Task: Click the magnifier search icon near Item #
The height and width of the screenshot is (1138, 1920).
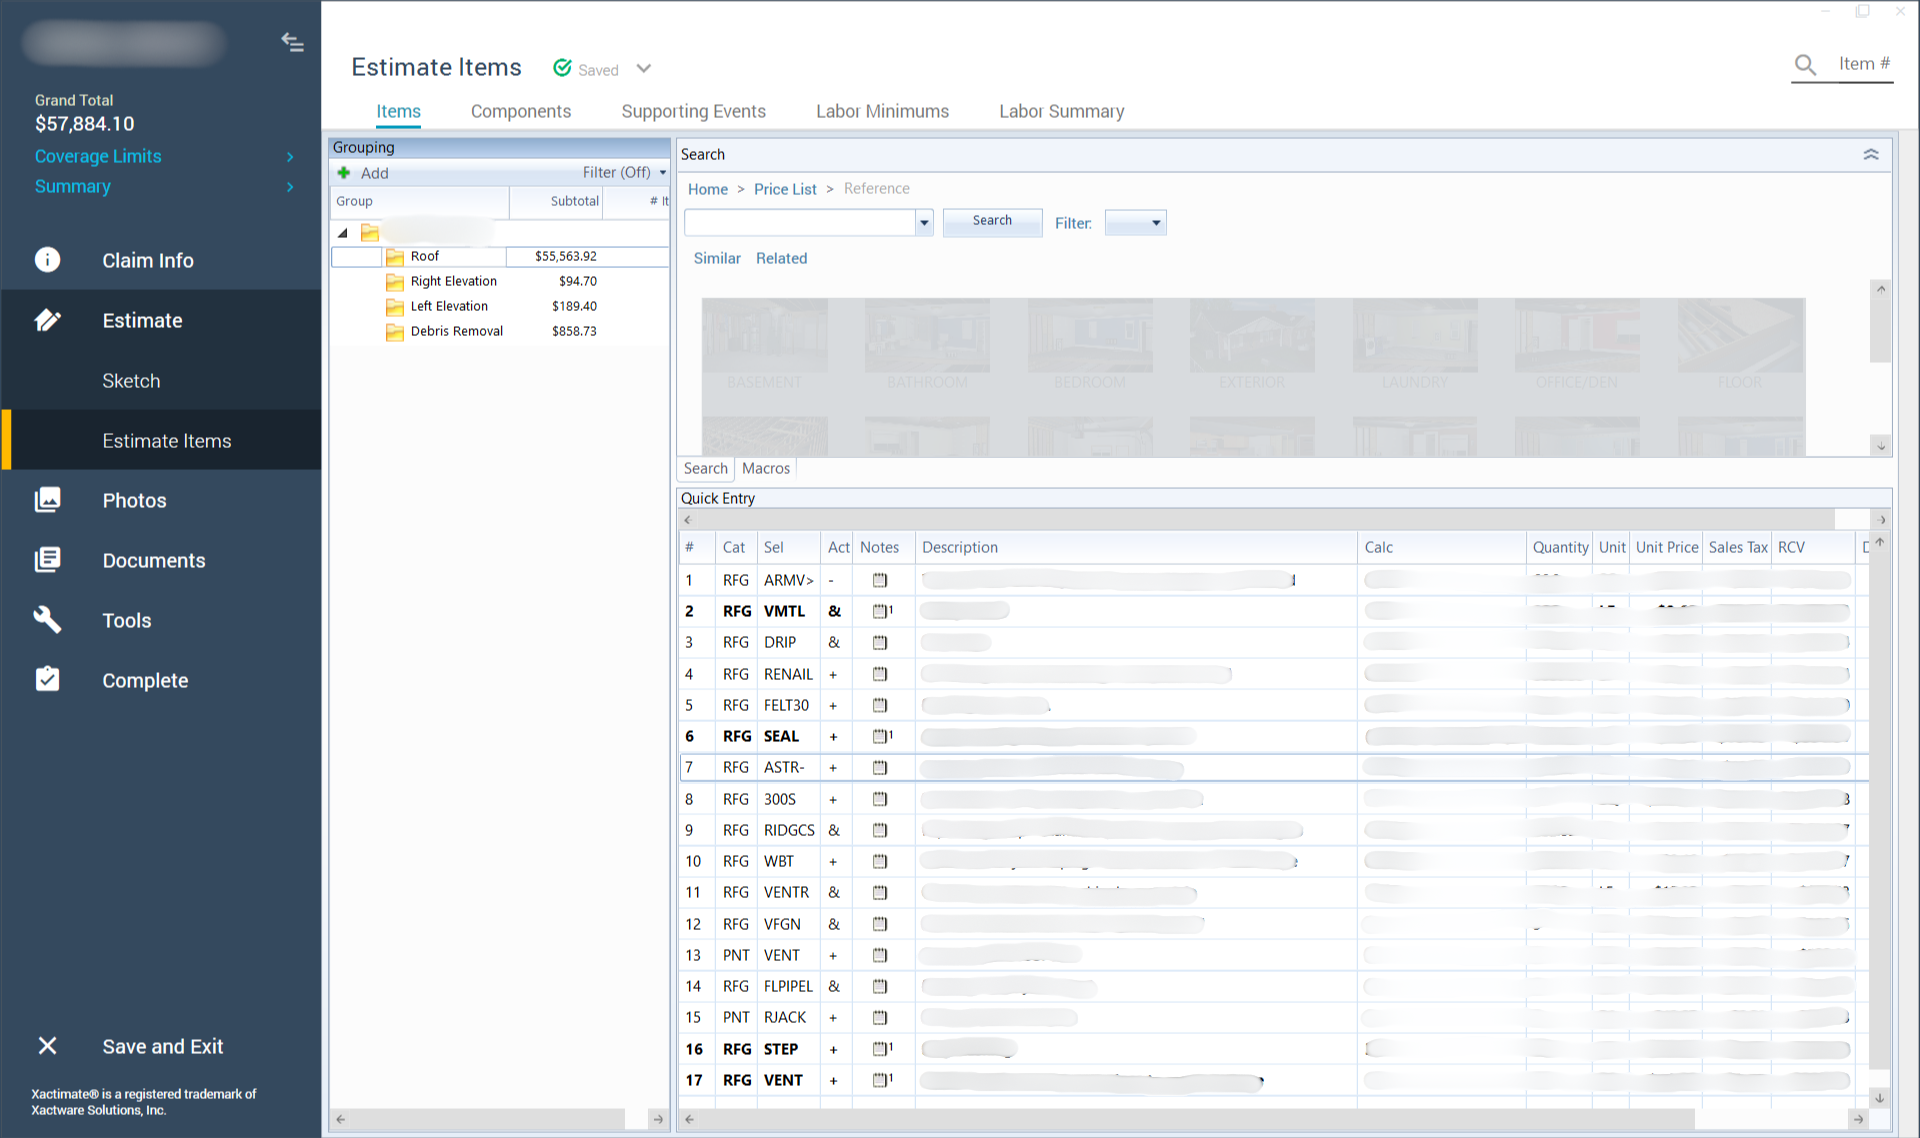Action: pyautogui.click(x=1805, y=65)
